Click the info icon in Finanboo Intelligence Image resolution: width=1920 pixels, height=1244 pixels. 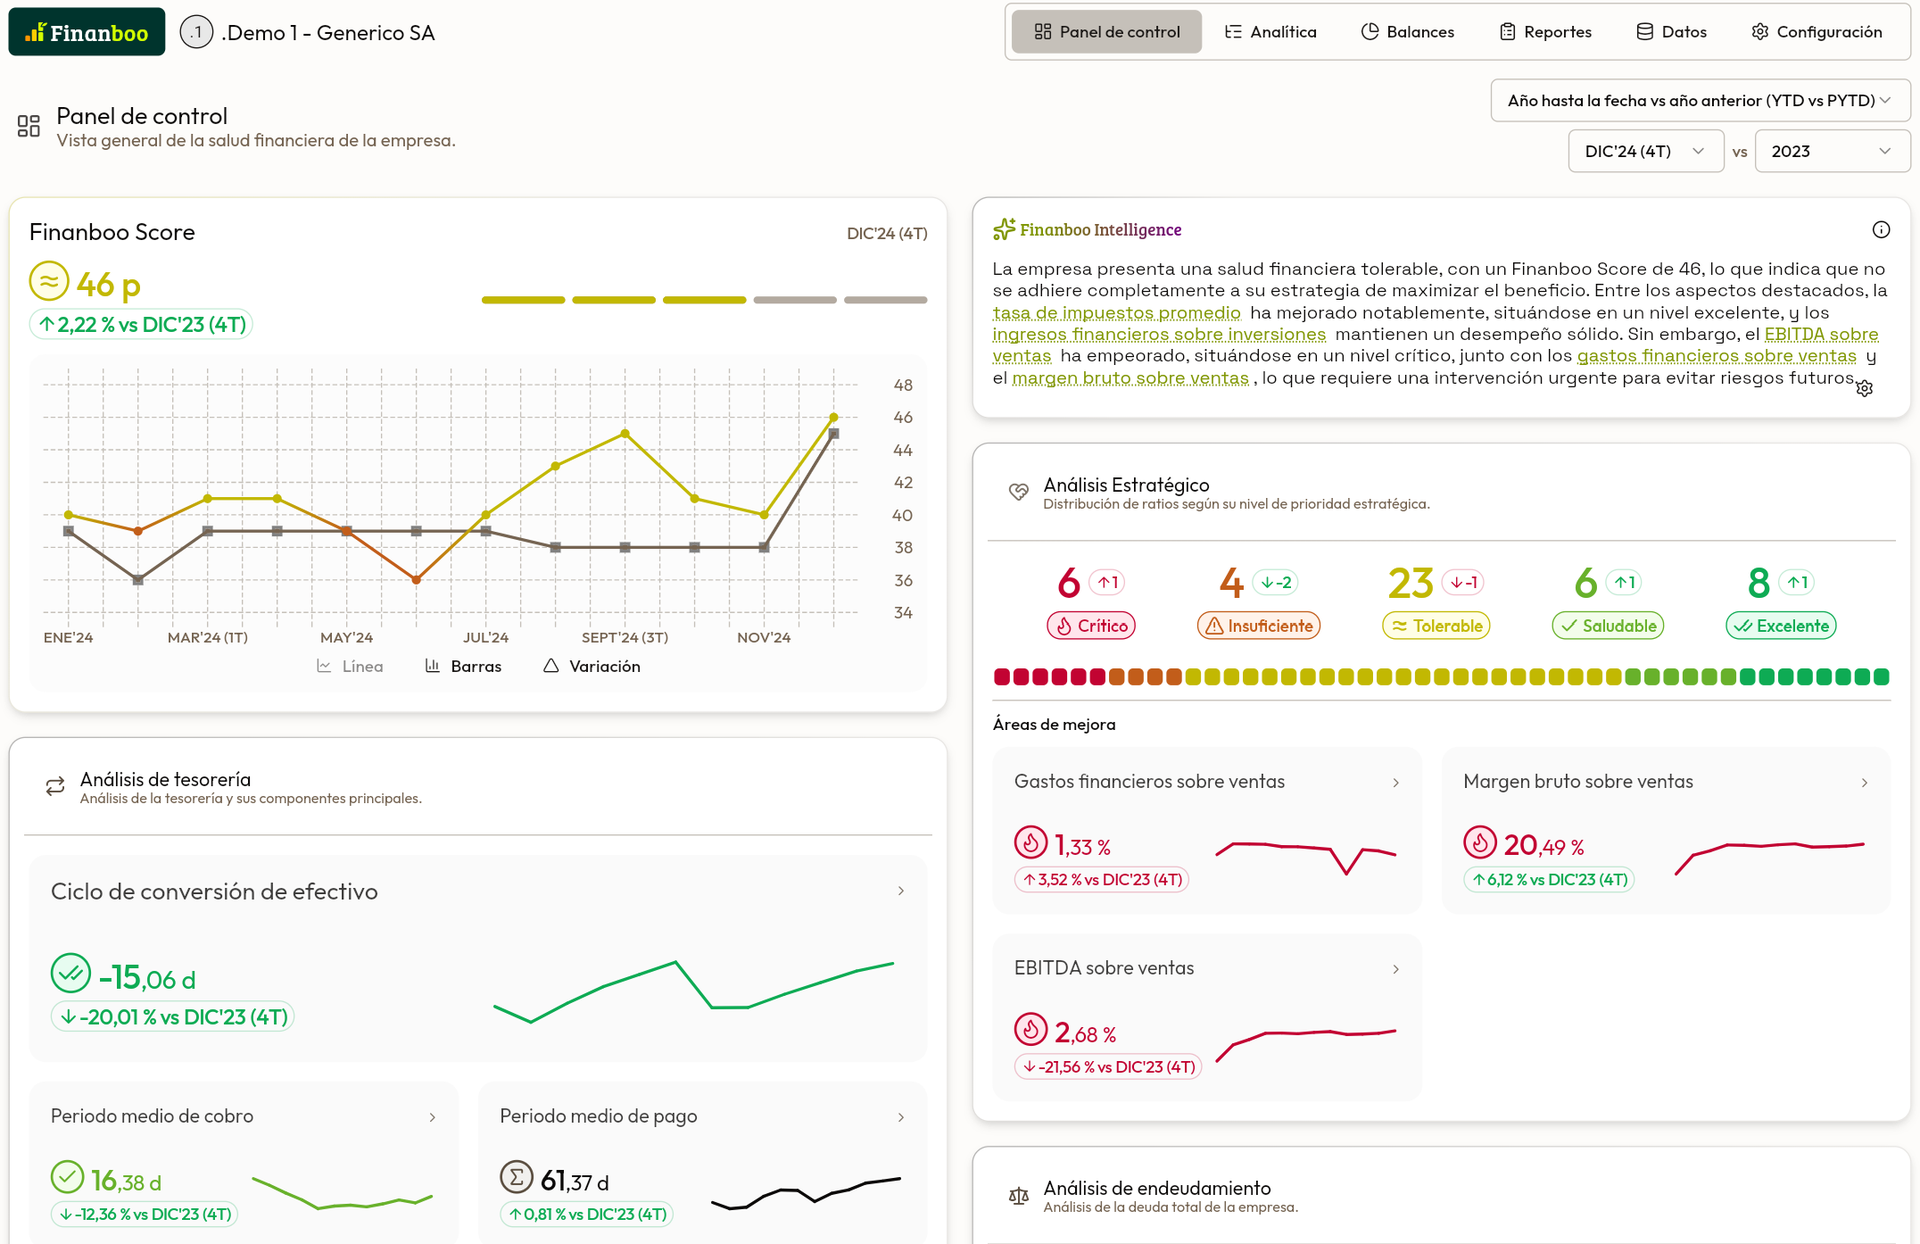1880,230
